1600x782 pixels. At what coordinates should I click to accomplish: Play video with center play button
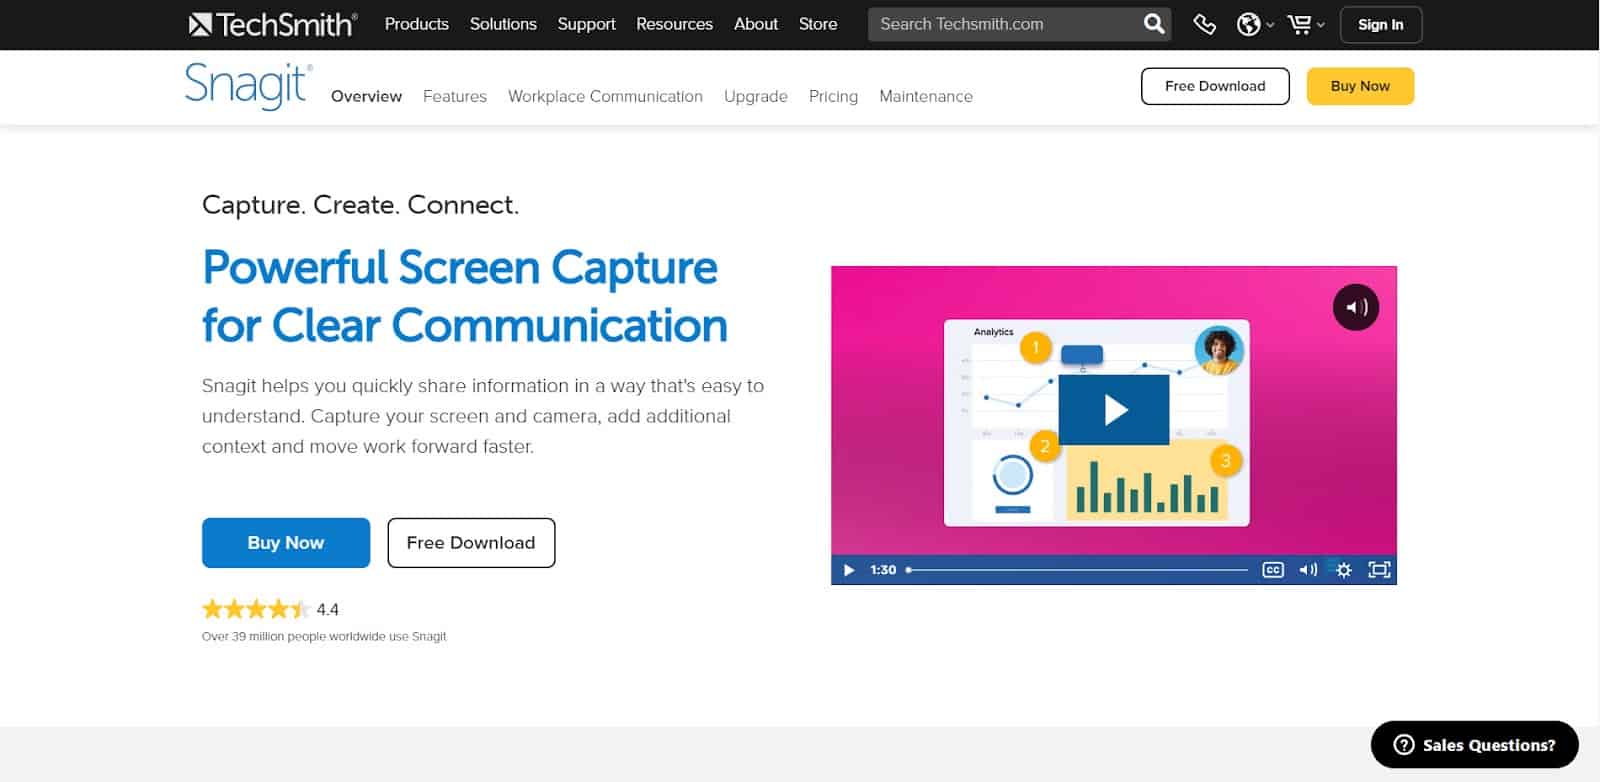click(1114, 410)
